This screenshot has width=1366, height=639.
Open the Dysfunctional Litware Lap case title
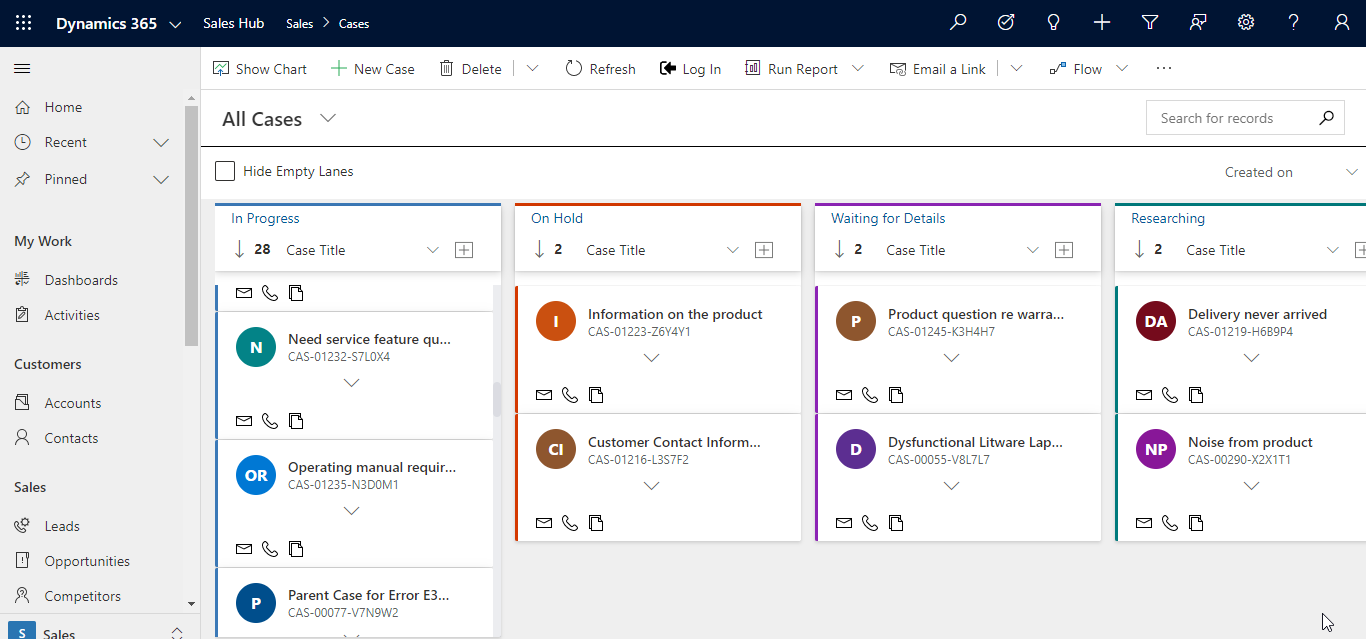[975, 442]
